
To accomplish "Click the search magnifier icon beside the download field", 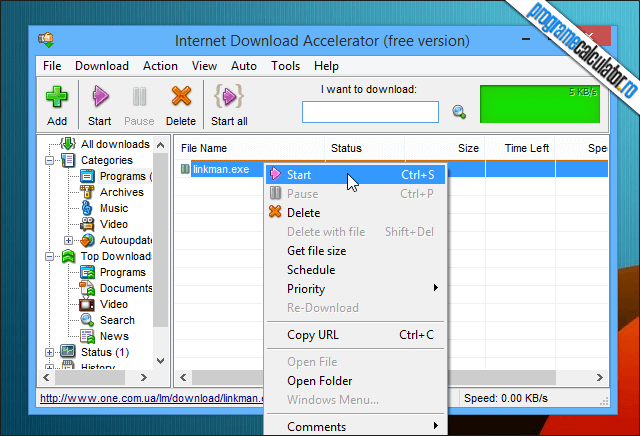I will click(x=459, y=111).
